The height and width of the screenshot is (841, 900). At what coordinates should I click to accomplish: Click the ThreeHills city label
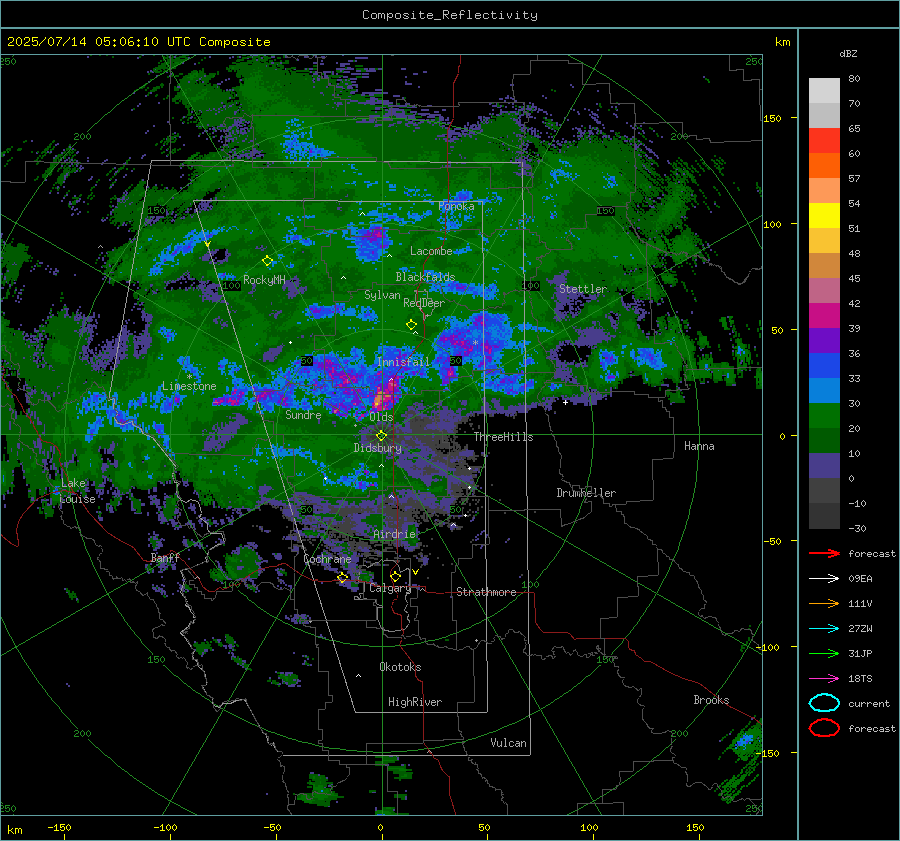tap(503, 437)
